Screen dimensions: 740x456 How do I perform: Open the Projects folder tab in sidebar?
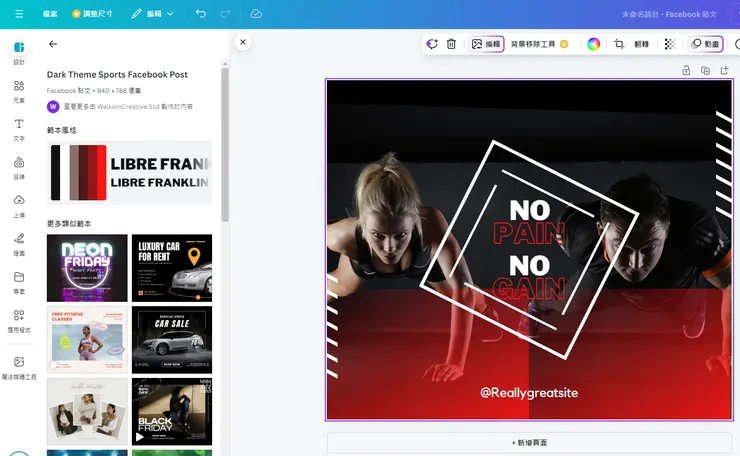[x=19, y=283]
